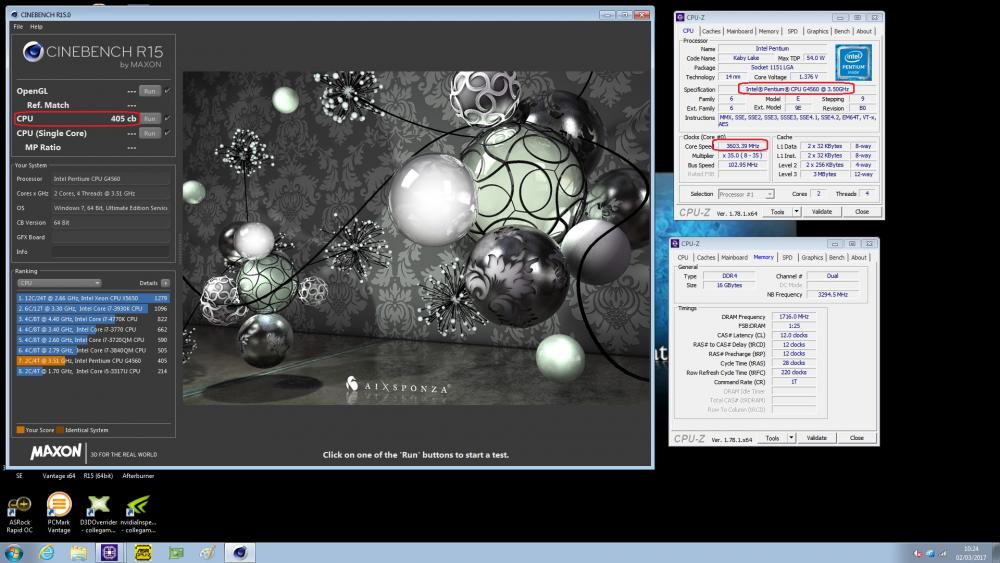This screenshot has width=1000, height=563.
Task: Open SPD tab in lower CPU-Z window
Action: click(787, 258)
